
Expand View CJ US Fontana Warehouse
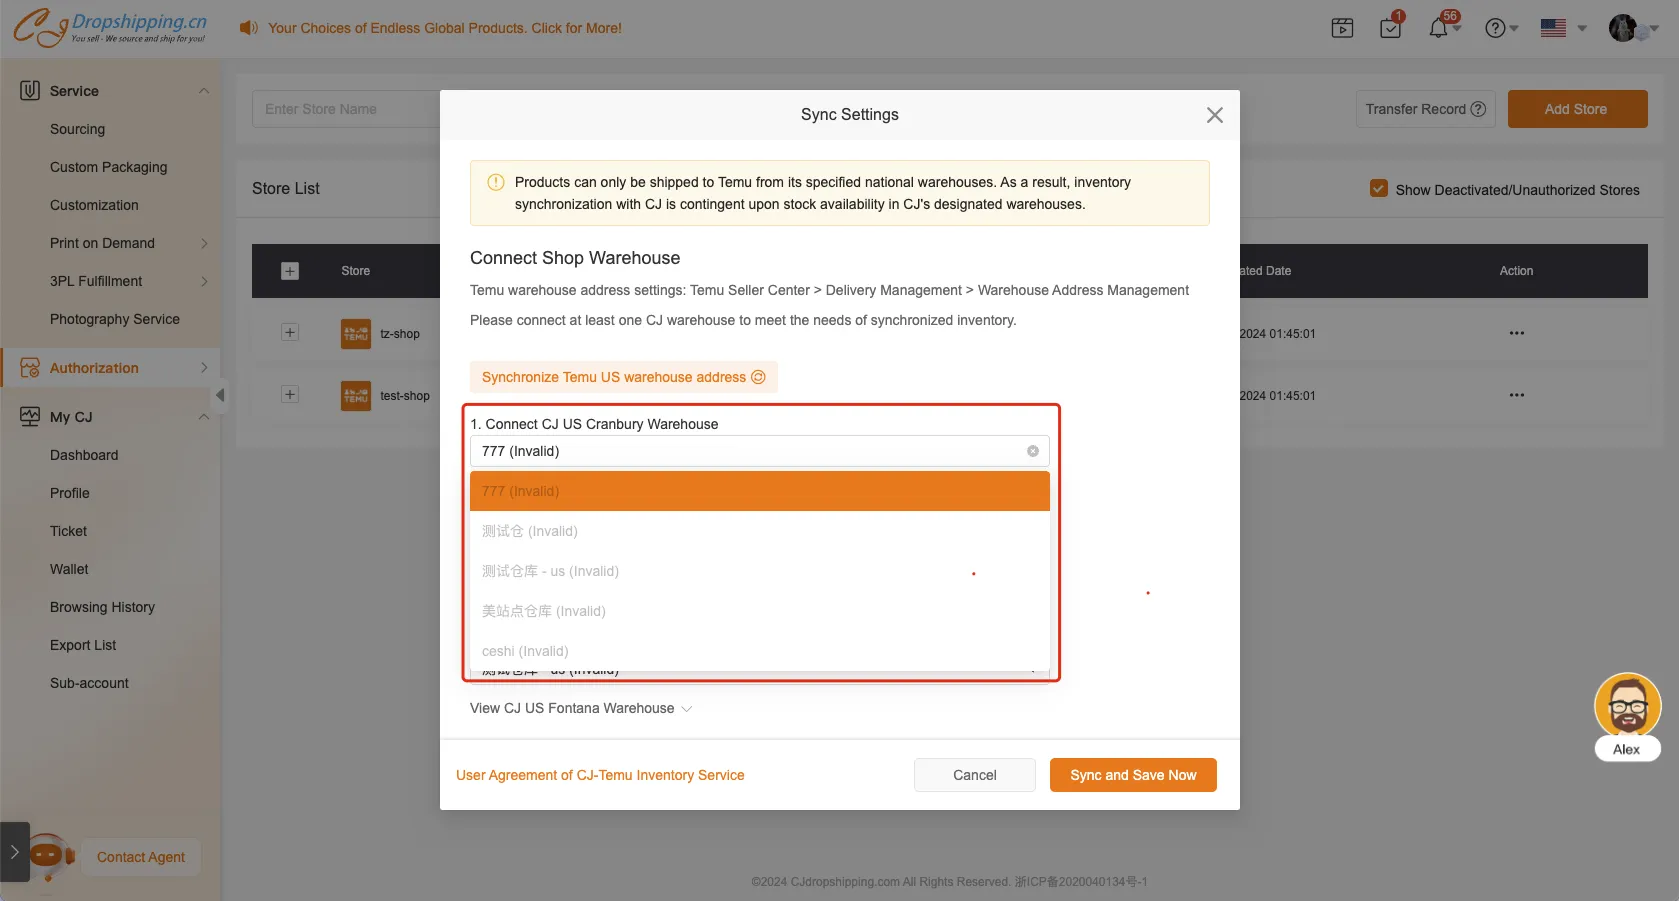point(580,708)
